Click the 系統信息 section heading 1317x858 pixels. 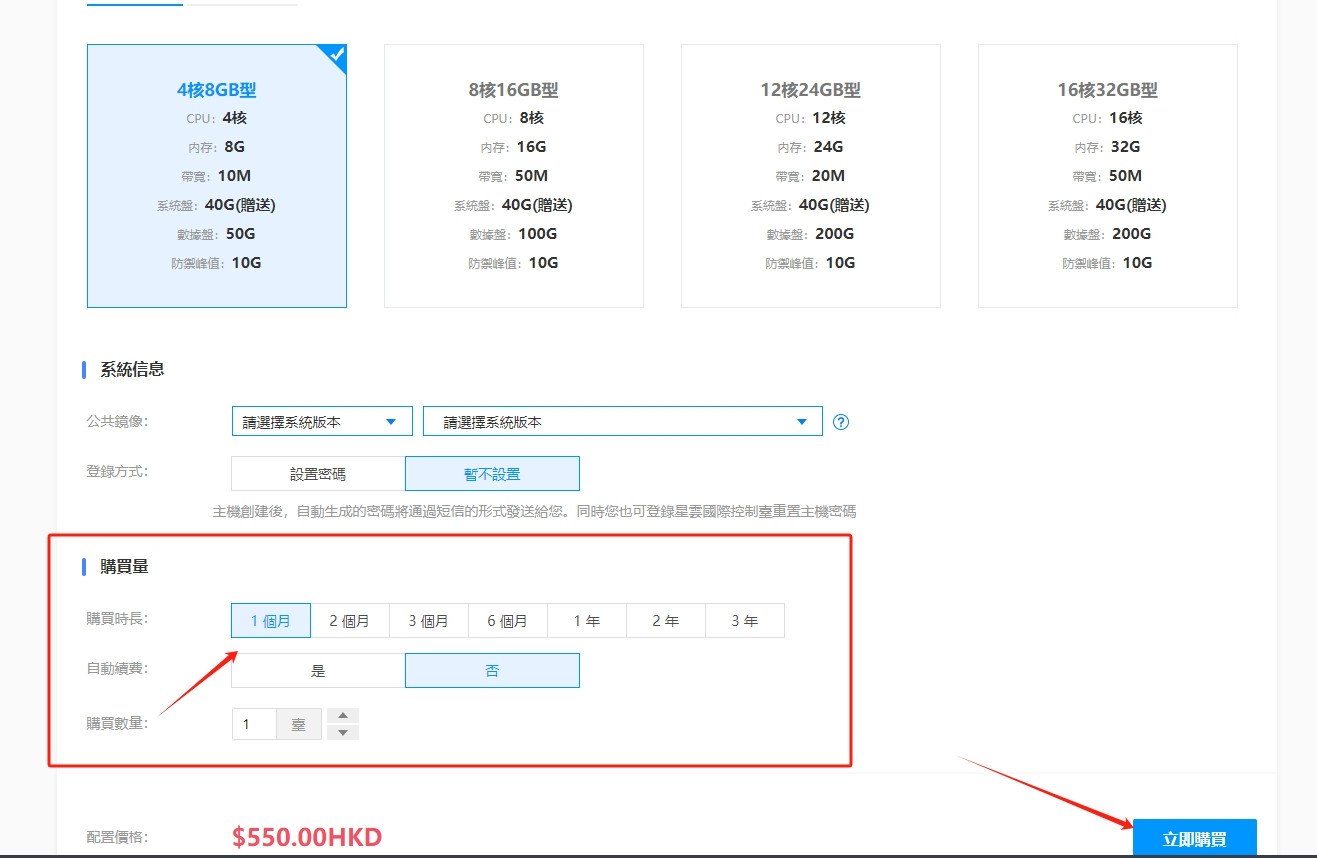click(132, 369)
